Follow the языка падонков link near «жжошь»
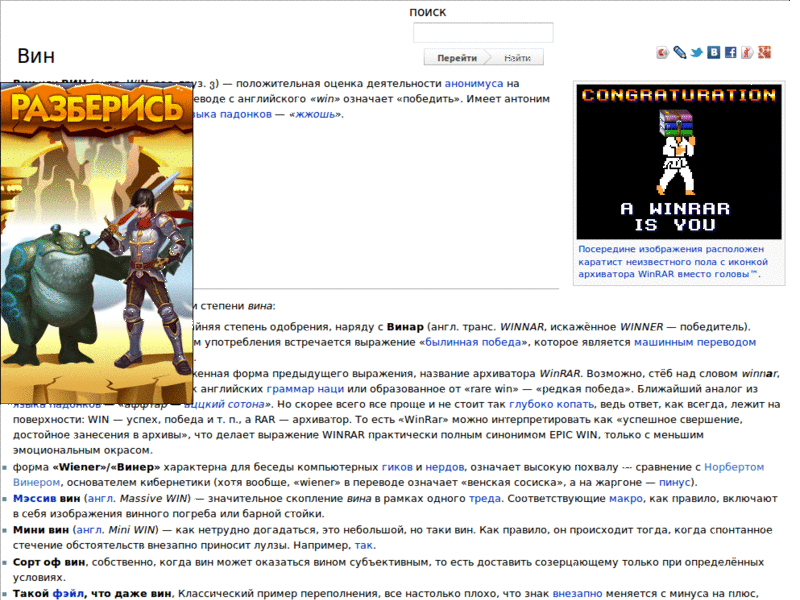This screenshot has height=600, width=800. (x=233, y=114)
